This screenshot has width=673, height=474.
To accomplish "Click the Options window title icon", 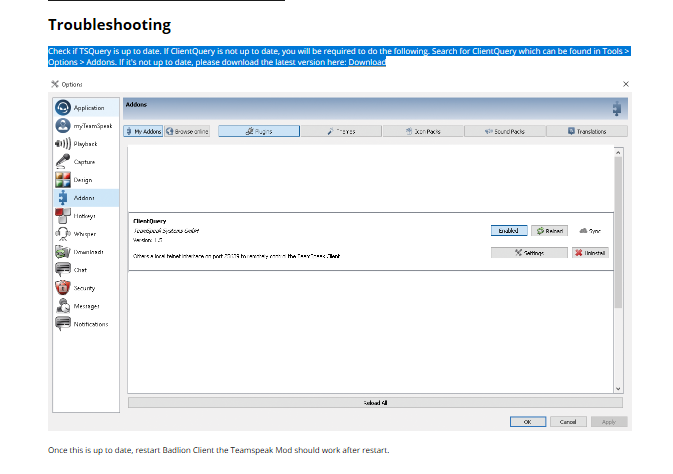I will (55, 84).
